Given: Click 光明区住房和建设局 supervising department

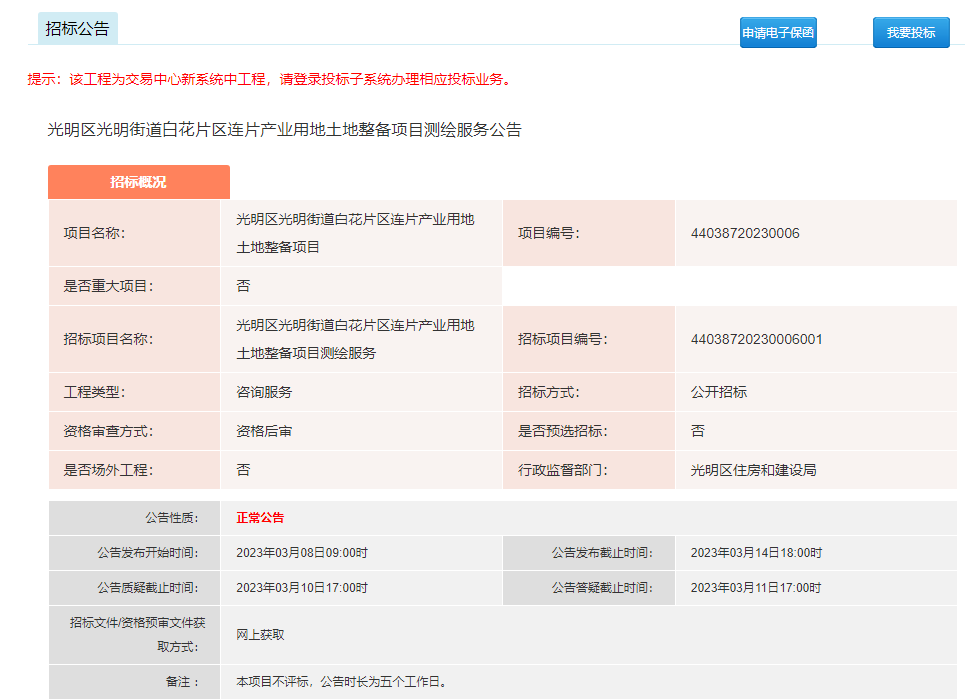Looking at the screenshot, I should [x=753, y=470].
